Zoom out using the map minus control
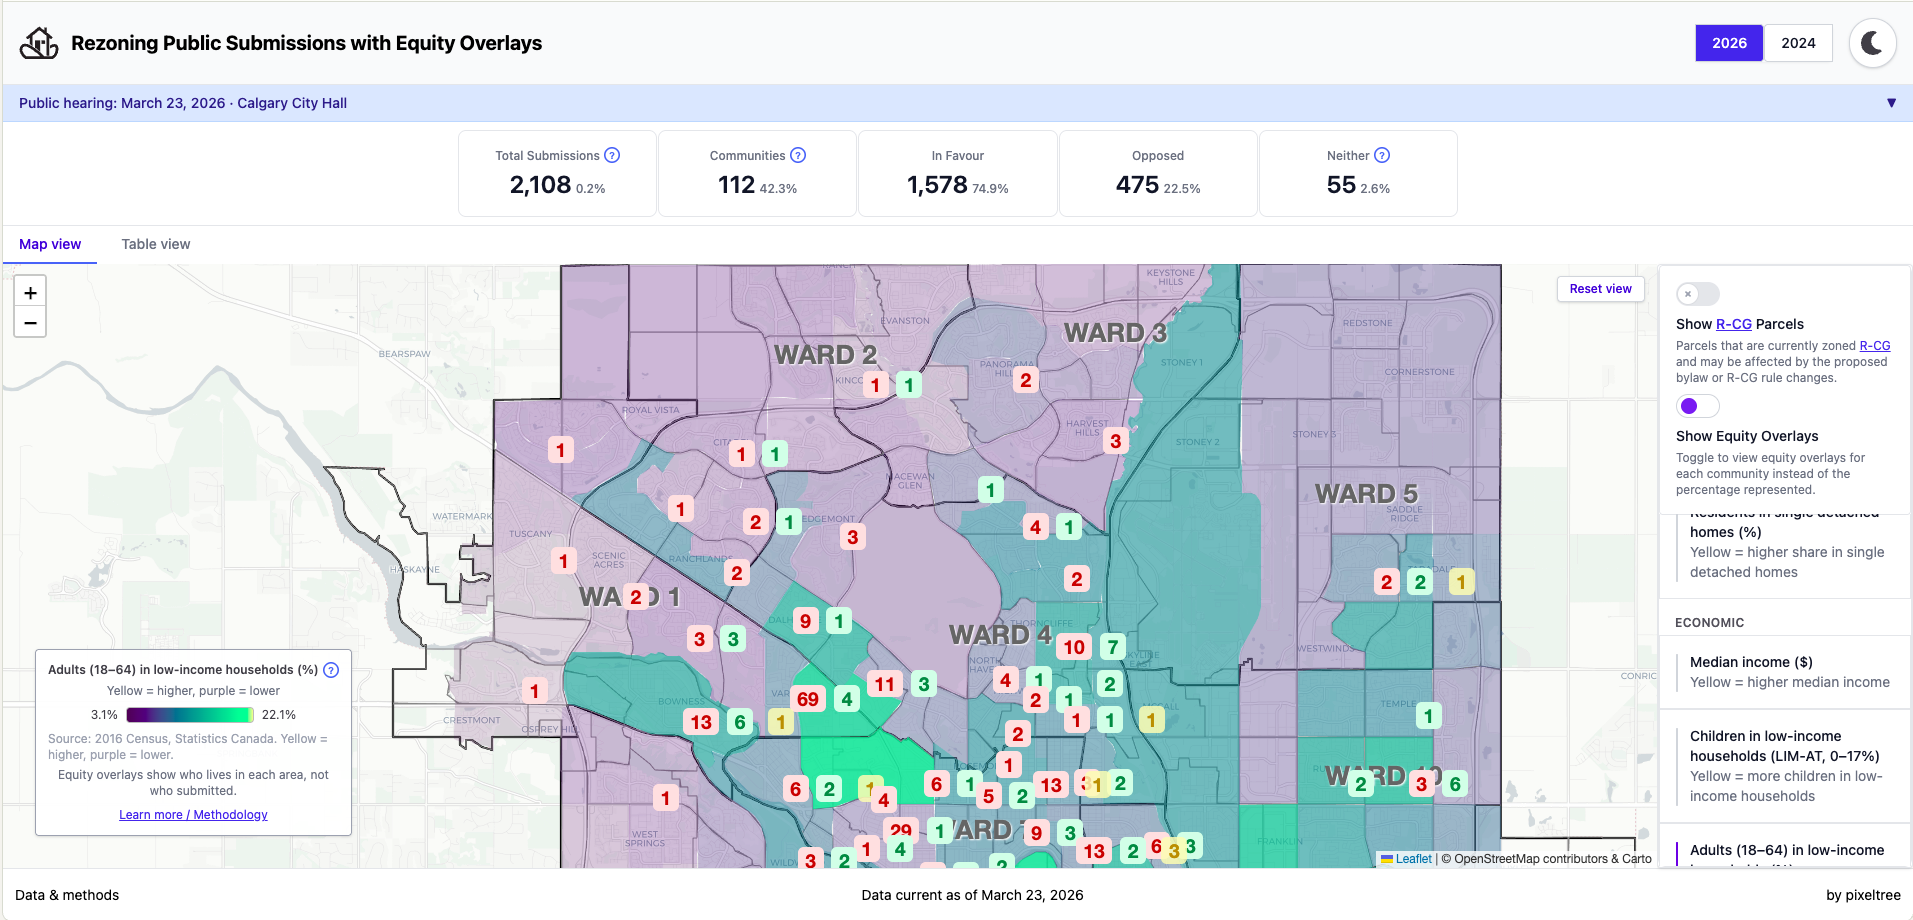The image size is (1913, 920). click(x=29, y=322)
